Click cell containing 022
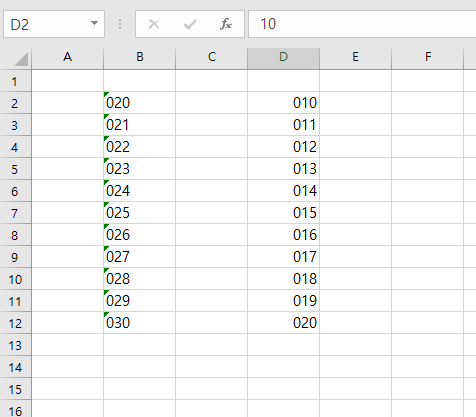Screen dimensions: 476x417 point(140,147)
